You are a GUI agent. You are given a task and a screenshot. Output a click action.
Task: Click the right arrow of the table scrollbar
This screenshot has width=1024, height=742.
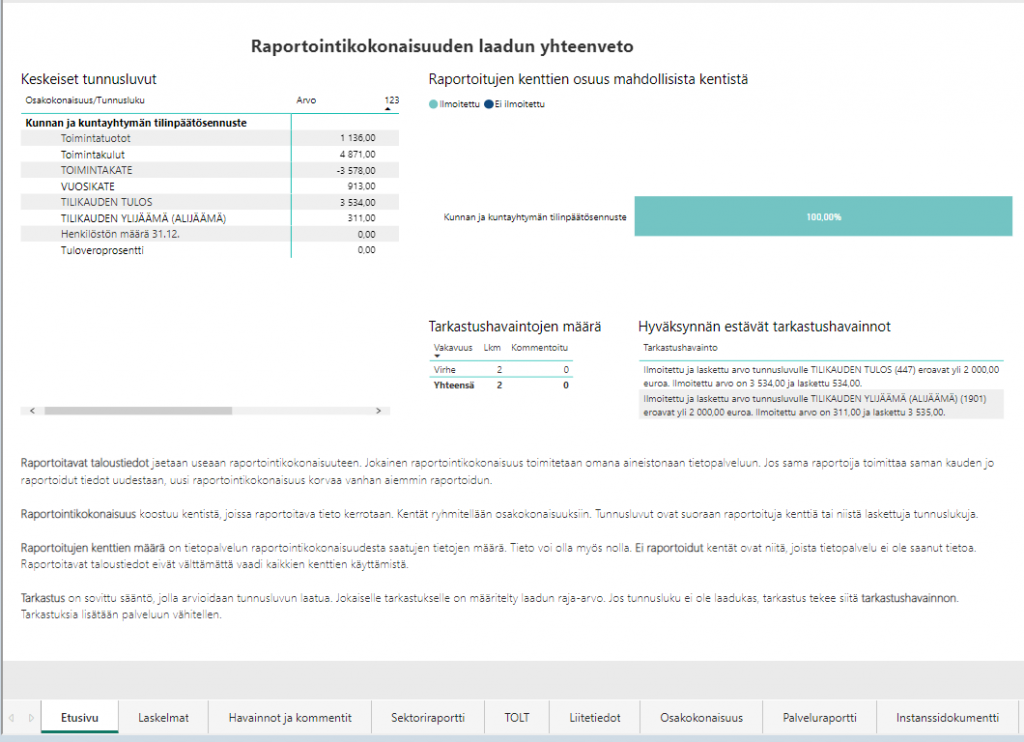(377, 410)
